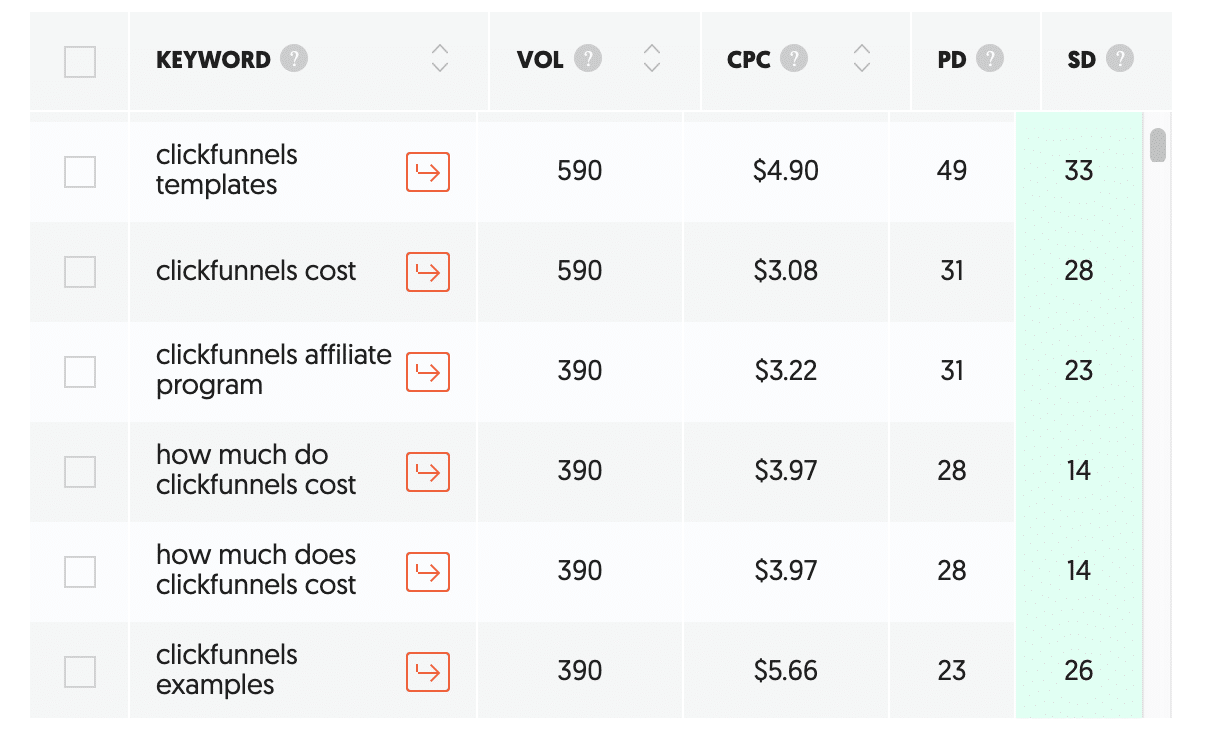Show help tooltip next to KEYWORD header

(x=294, y=59)
